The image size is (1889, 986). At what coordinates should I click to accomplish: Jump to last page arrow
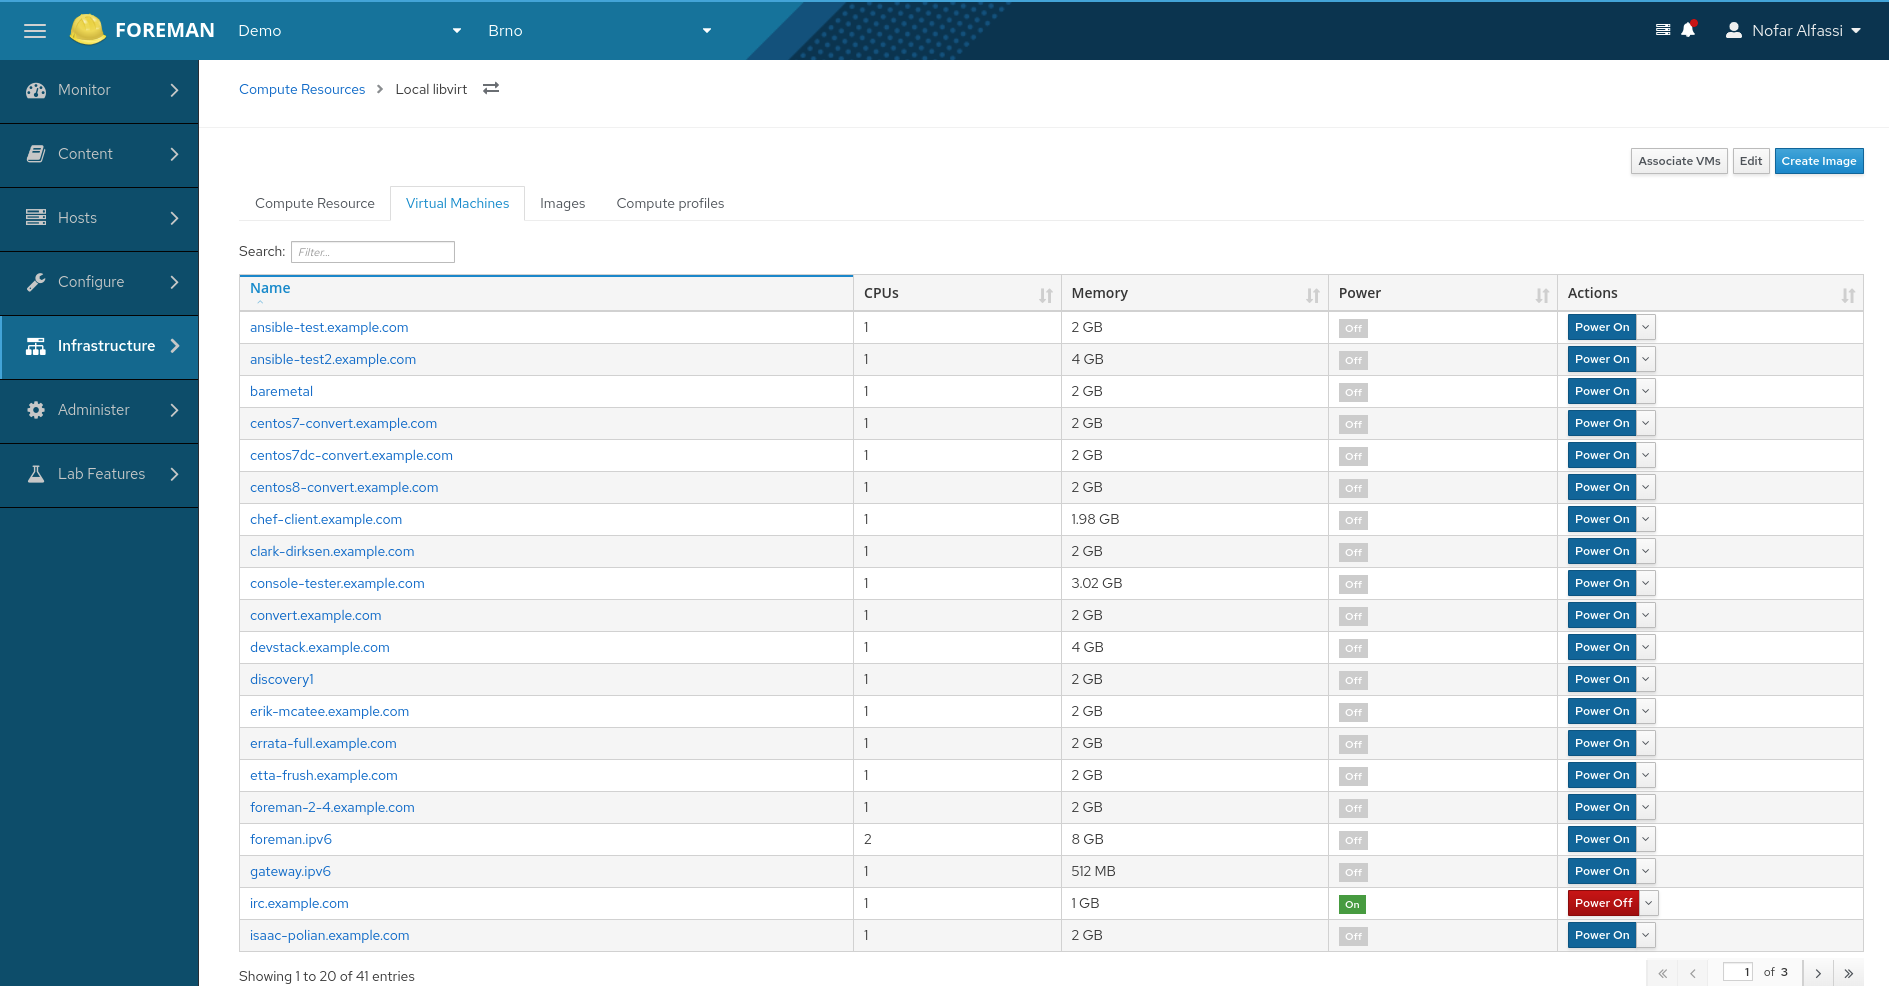[1849, 973]
